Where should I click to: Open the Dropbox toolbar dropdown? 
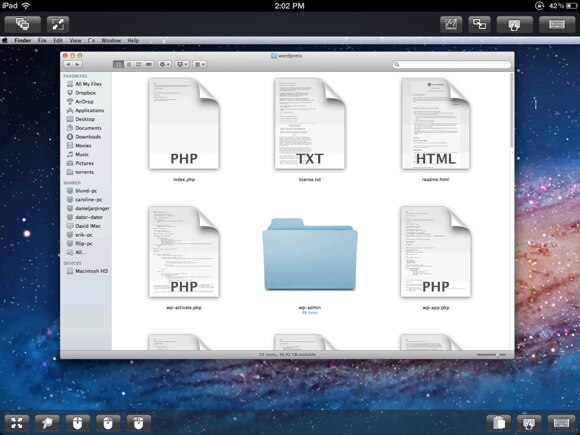pyautogui.click(x=182, y=64)
